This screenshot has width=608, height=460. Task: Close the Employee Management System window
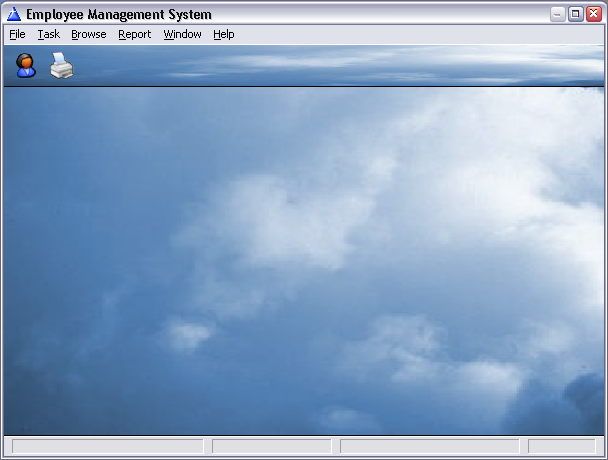[594, 14]
